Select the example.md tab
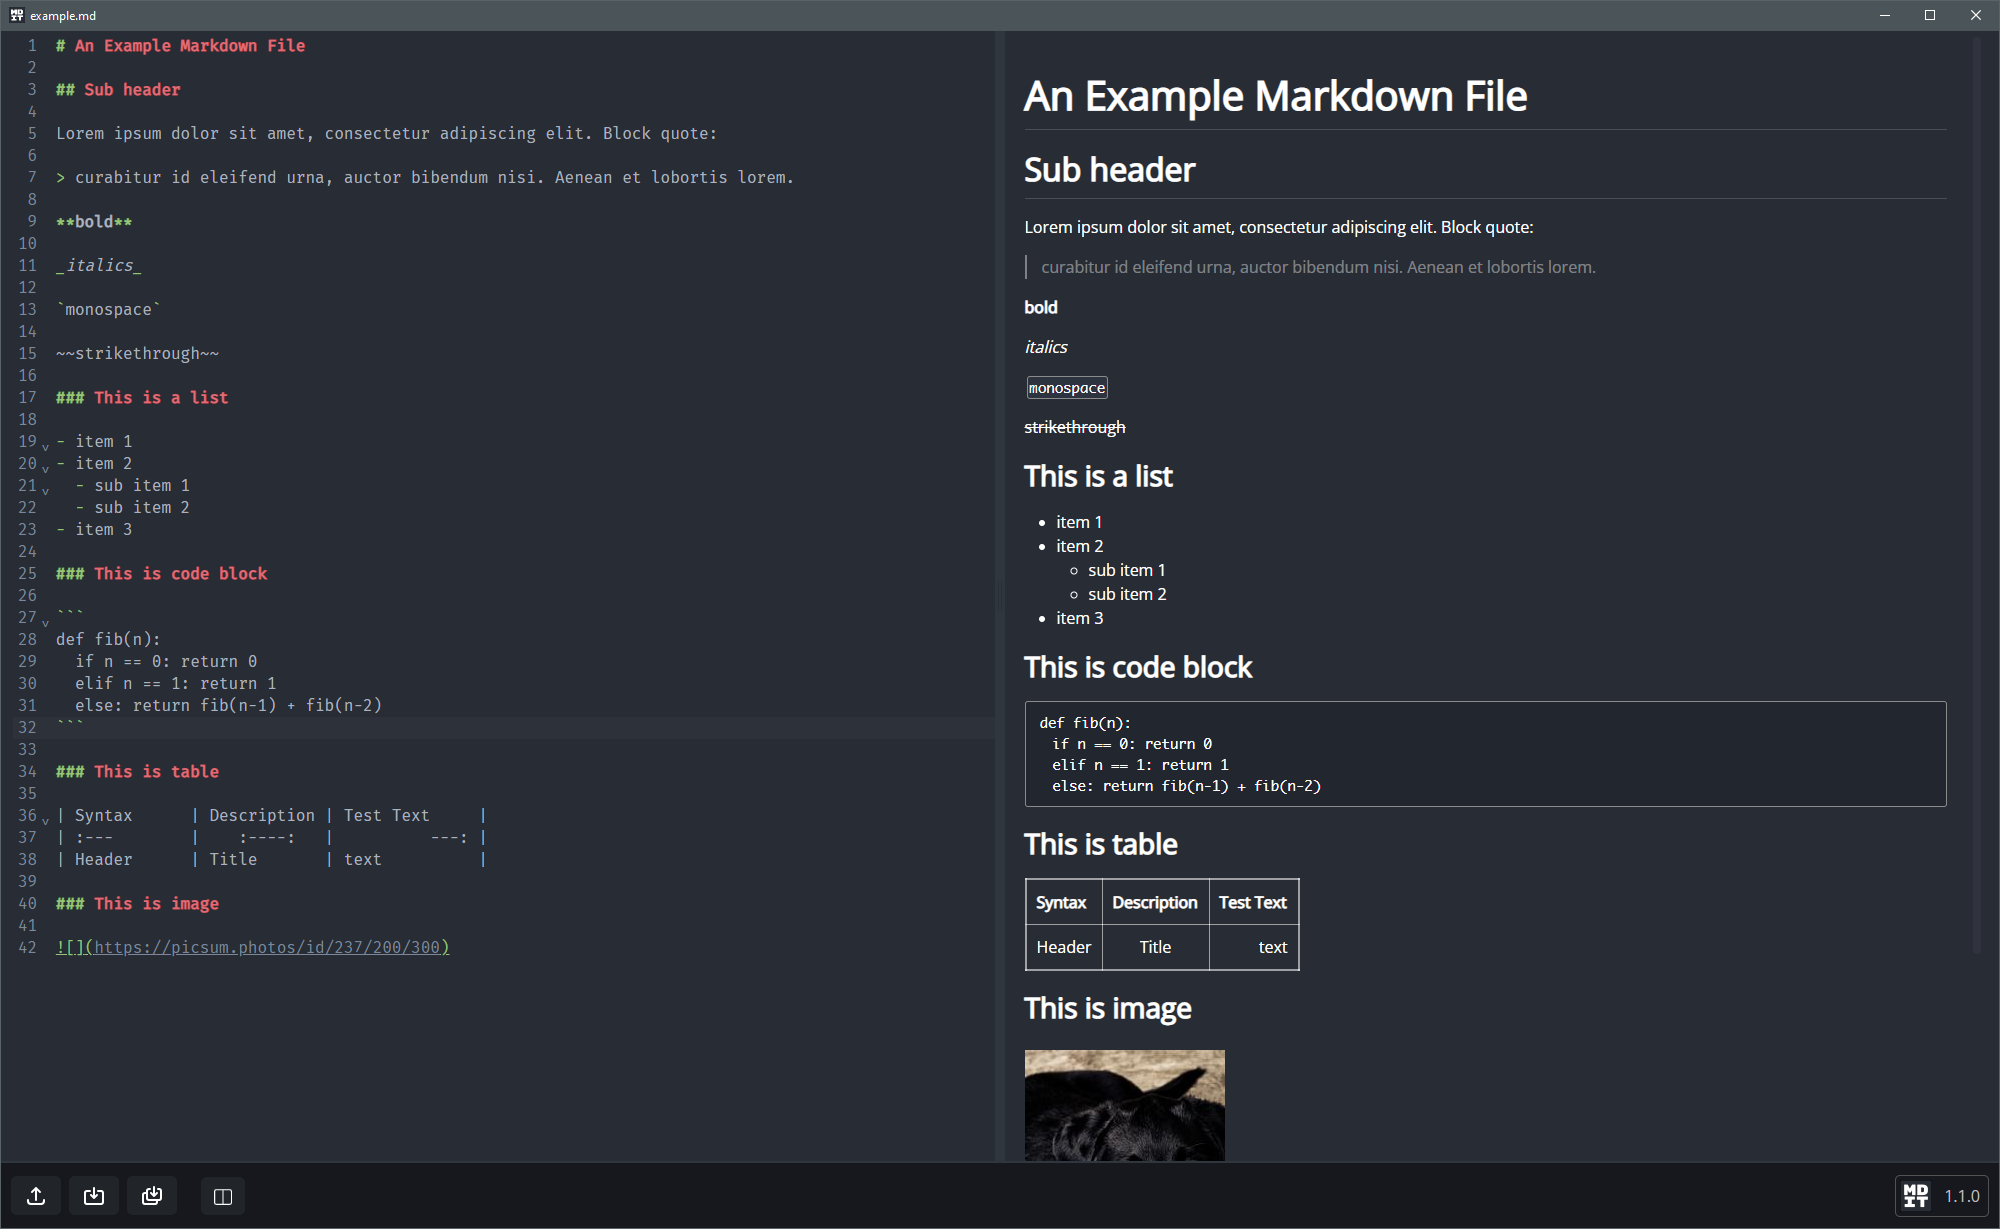The width and height of the screenshot is (2000, 1229). pyautogui.click(x=62, y=15)
